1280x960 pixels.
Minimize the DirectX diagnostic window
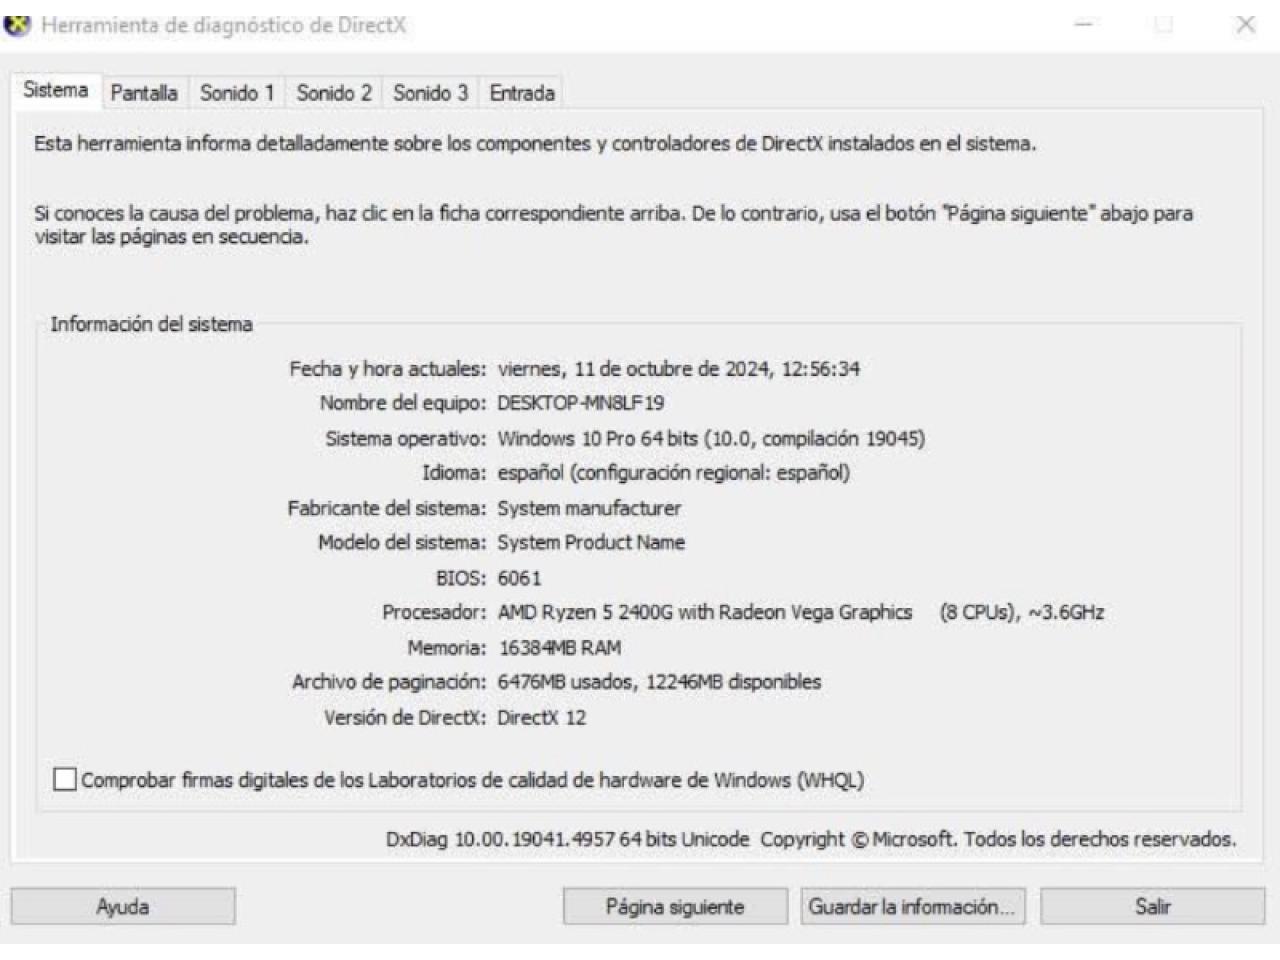(1084, 25)
